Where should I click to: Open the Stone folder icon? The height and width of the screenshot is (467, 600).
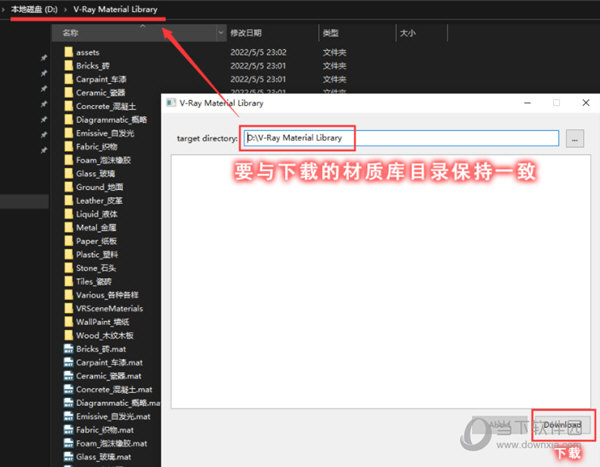tap(68, 268)
